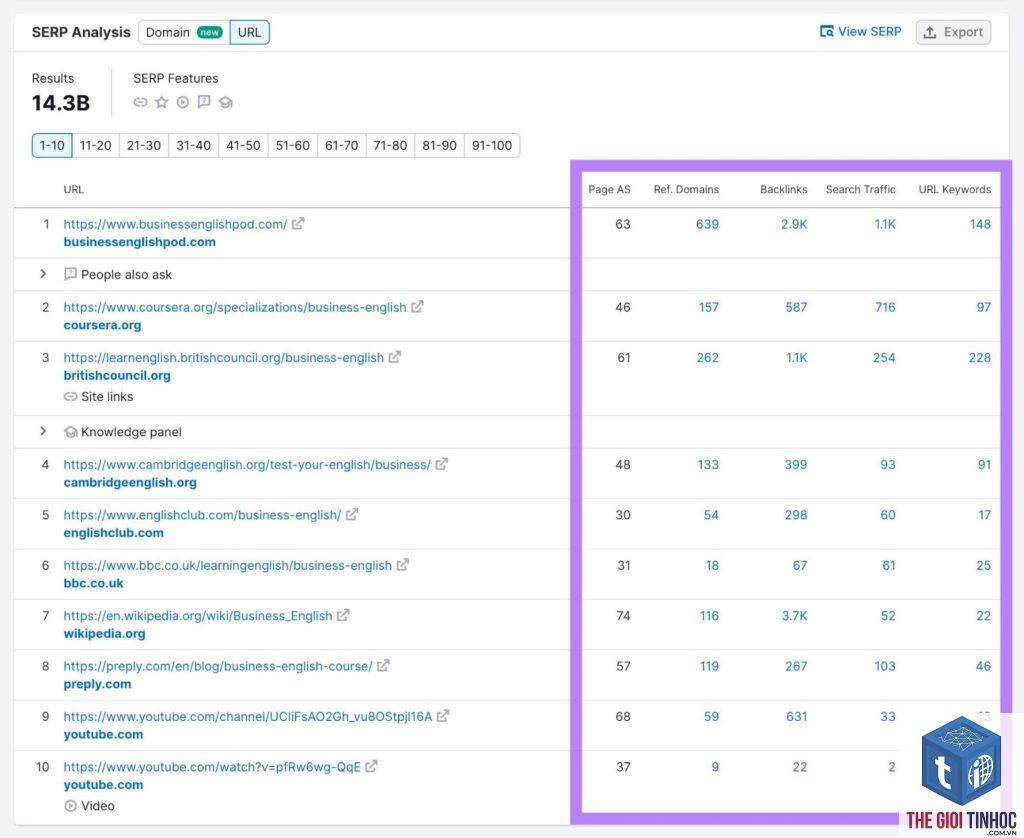Open external link icon for businessenglishpod.com URL
1024x838 pixels.
298,223
